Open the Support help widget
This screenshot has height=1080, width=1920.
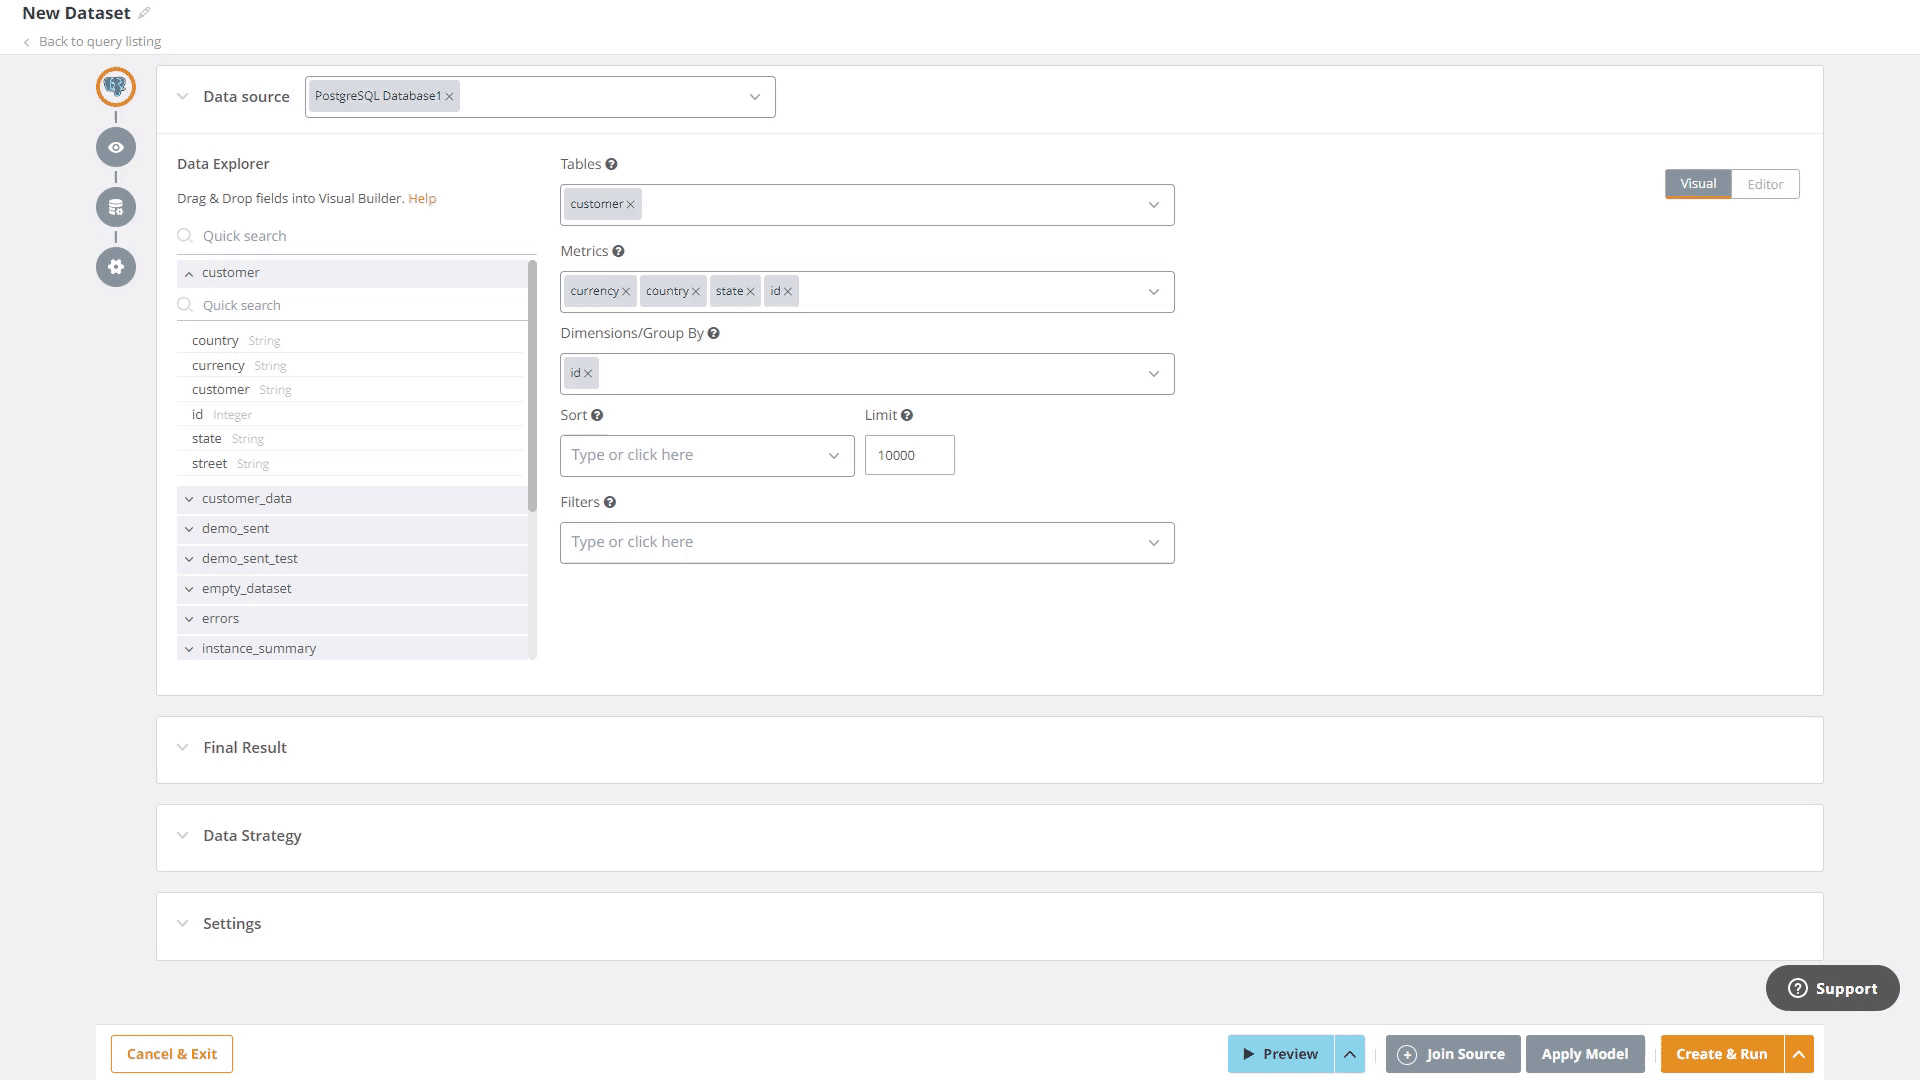(x=1832, y=988)
